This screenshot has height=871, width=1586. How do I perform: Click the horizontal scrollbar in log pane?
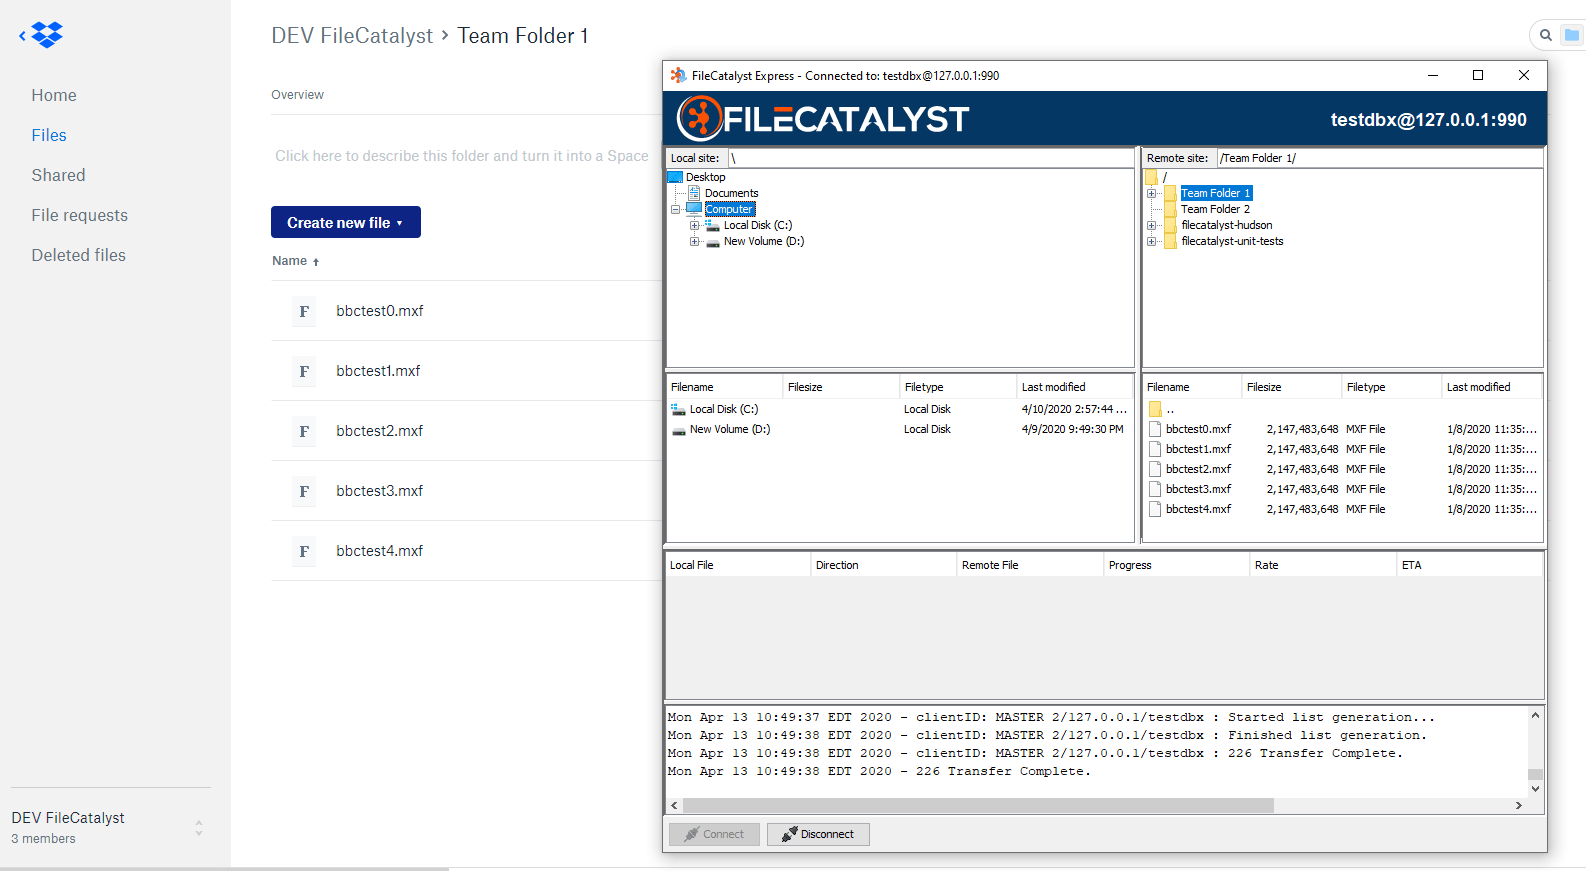[x=977, y=805]
